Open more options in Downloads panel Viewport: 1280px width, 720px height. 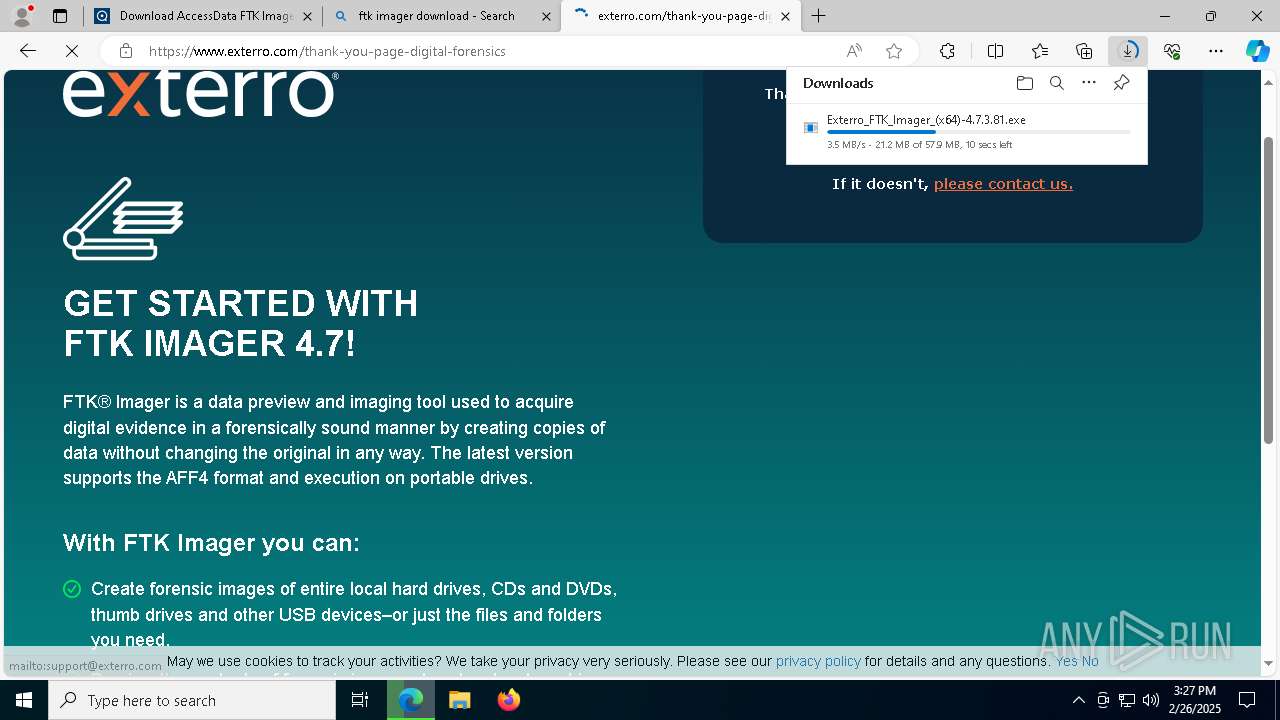click(1089, 83)
